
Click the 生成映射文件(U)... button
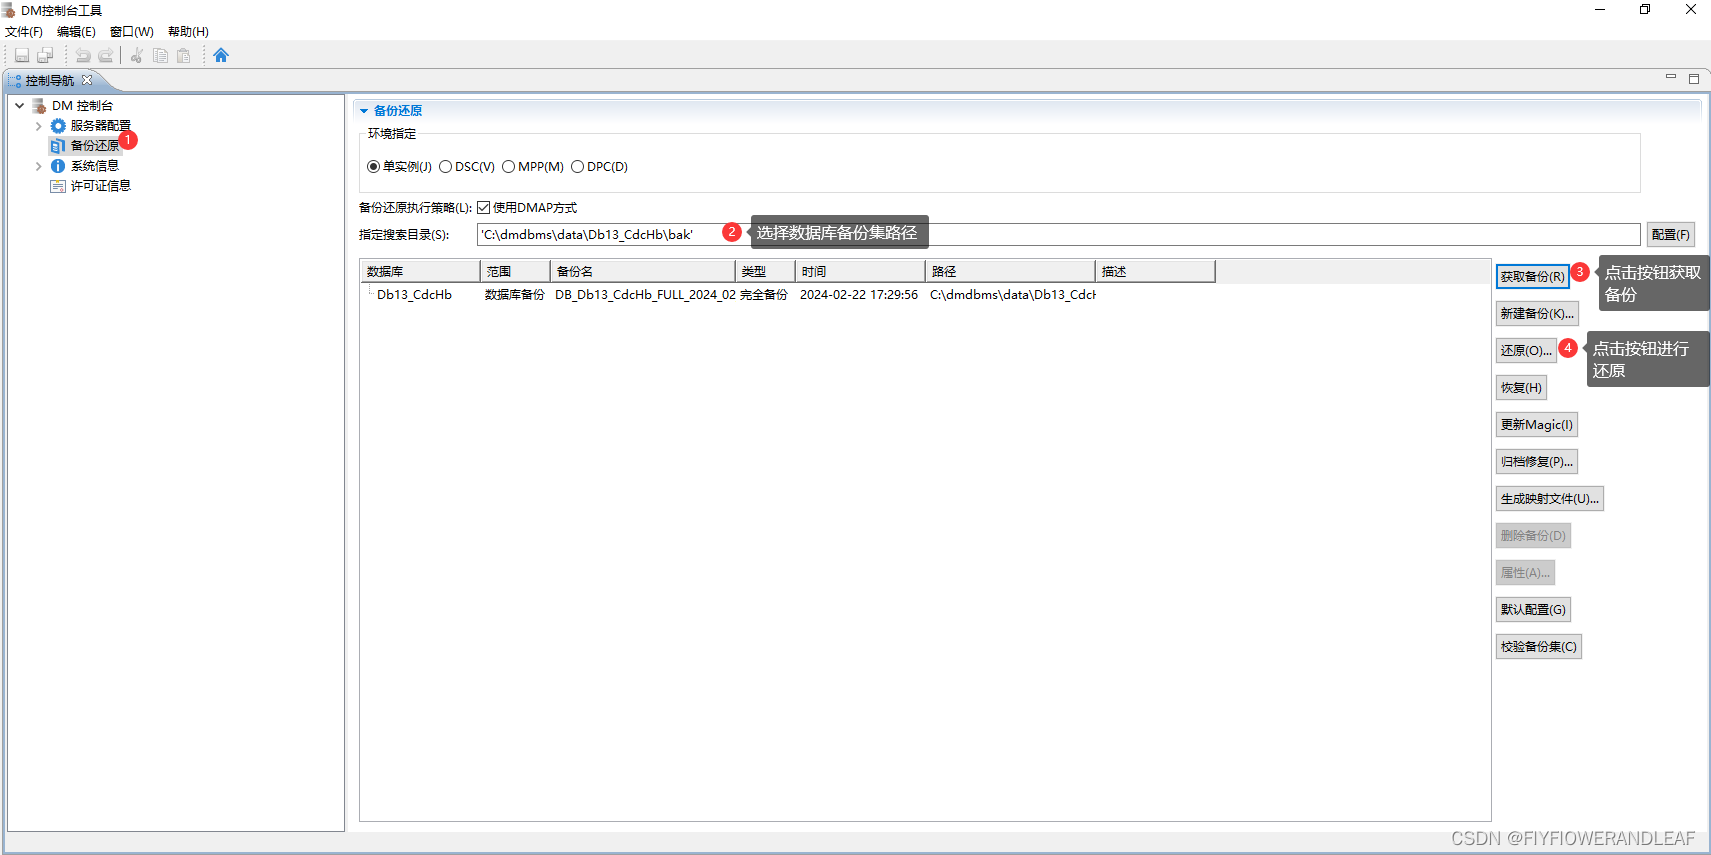pos(1550,499)
